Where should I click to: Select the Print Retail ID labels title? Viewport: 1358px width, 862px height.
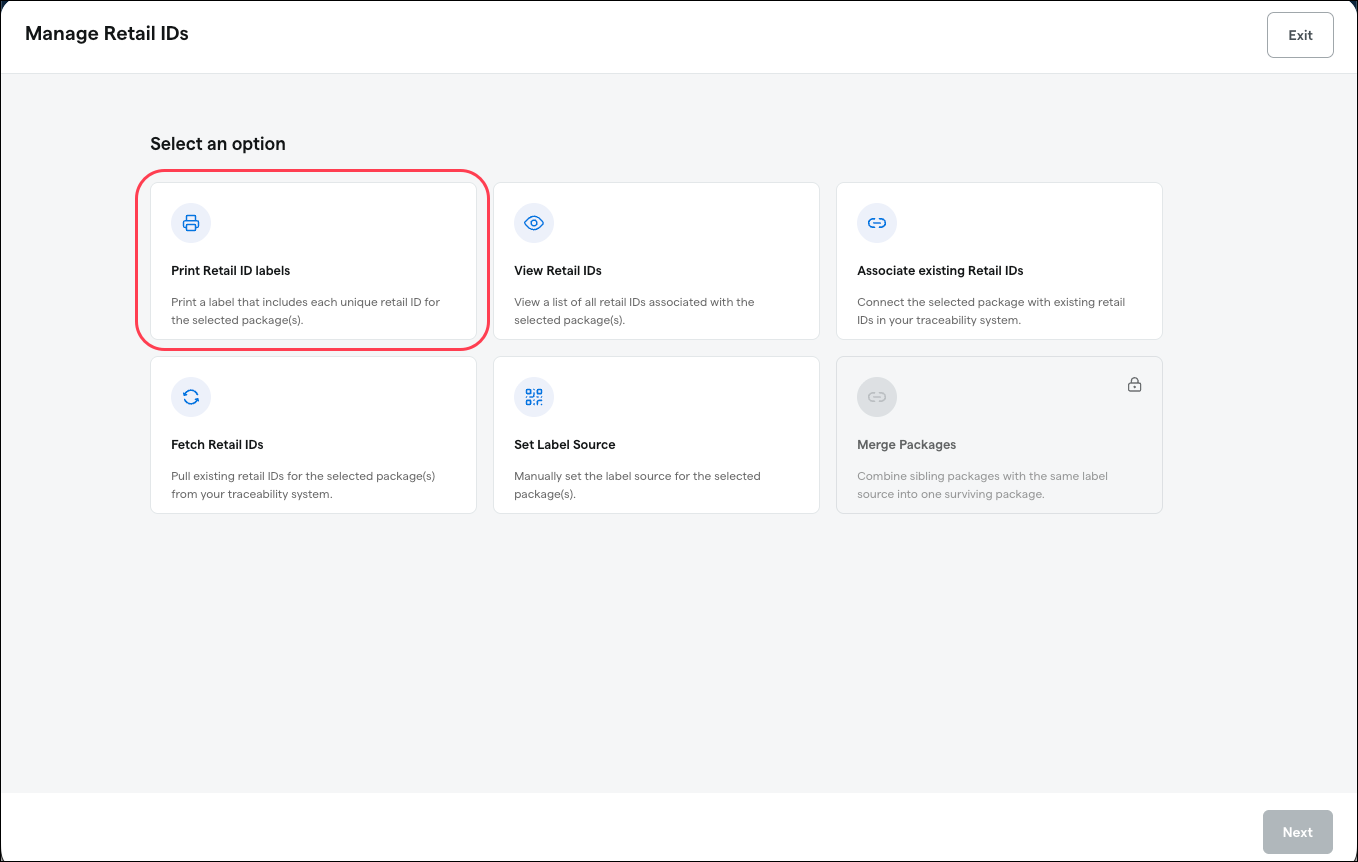point(231,271)
